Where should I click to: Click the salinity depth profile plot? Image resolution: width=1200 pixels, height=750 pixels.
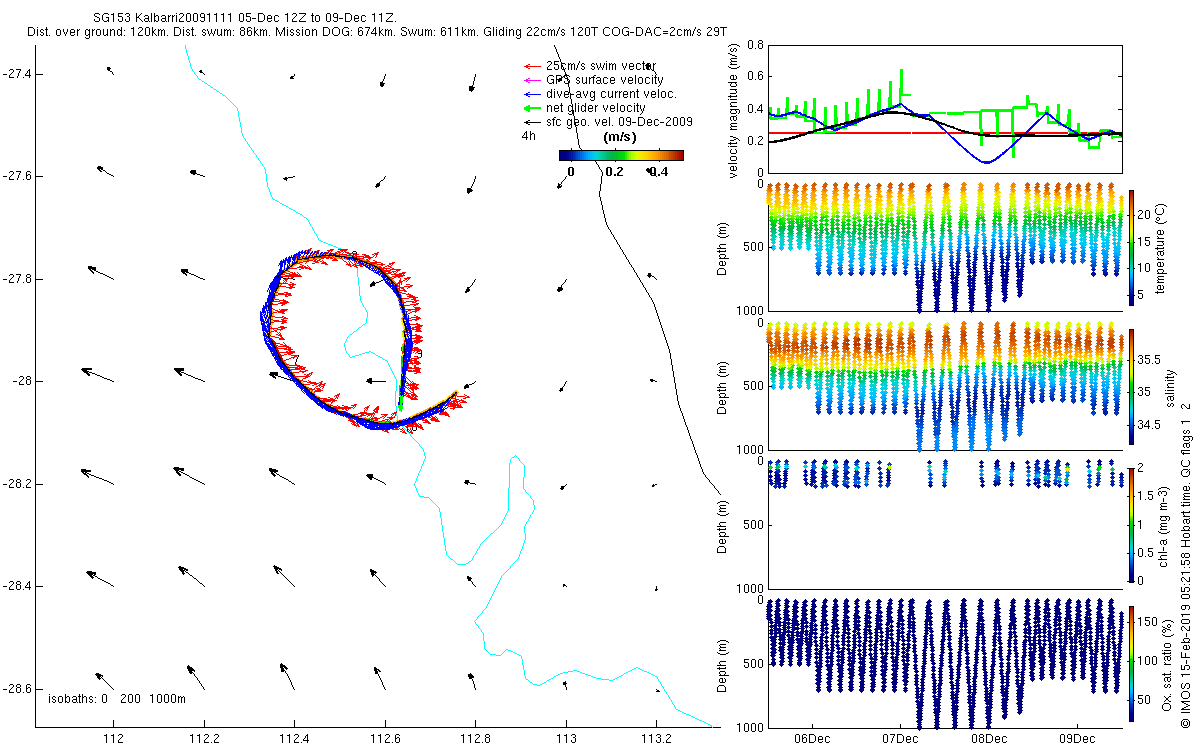pyautogui.click(x=945, y=386)
